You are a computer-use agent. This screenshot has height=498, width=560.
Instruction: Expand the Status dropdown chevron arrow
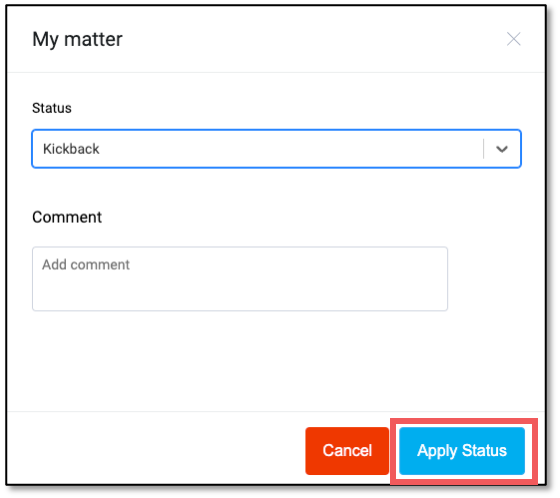point(502,149)
